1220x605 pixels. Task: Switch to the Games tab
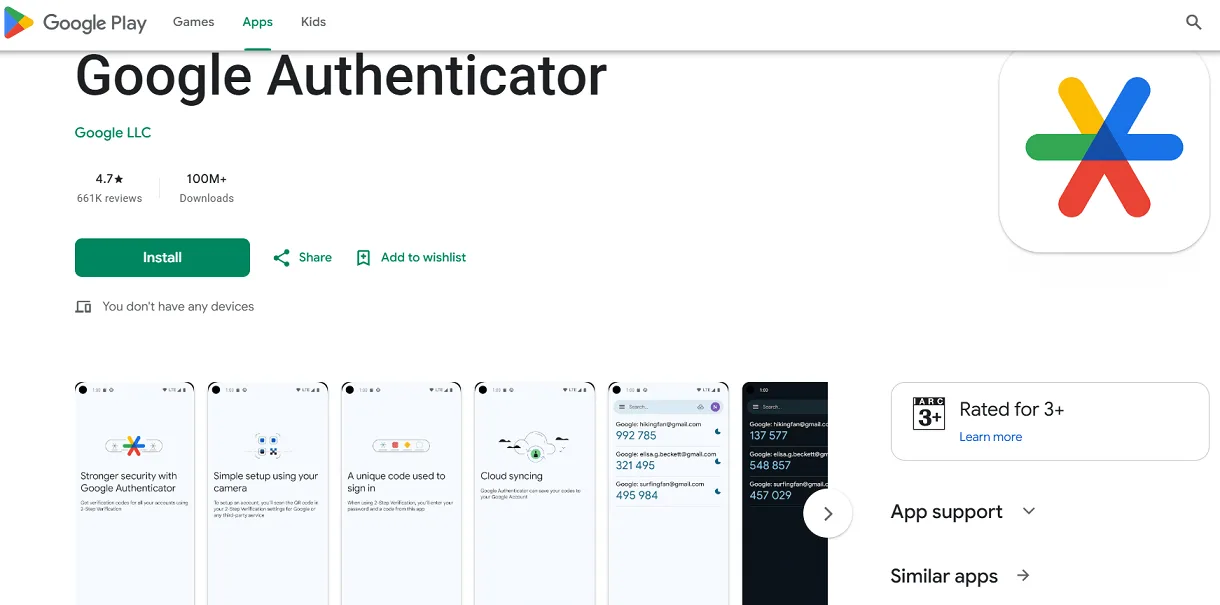click(194, 22)
